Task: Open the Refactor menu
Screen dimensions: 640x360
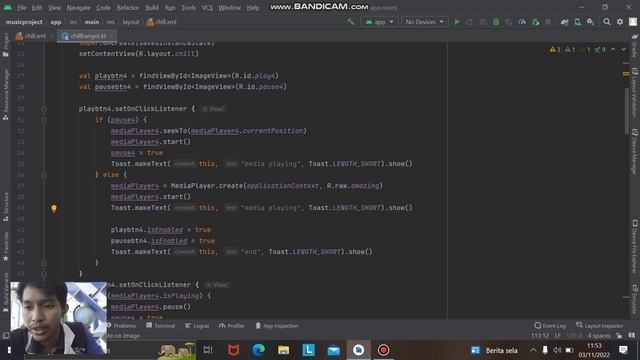Action: (128, 8)
